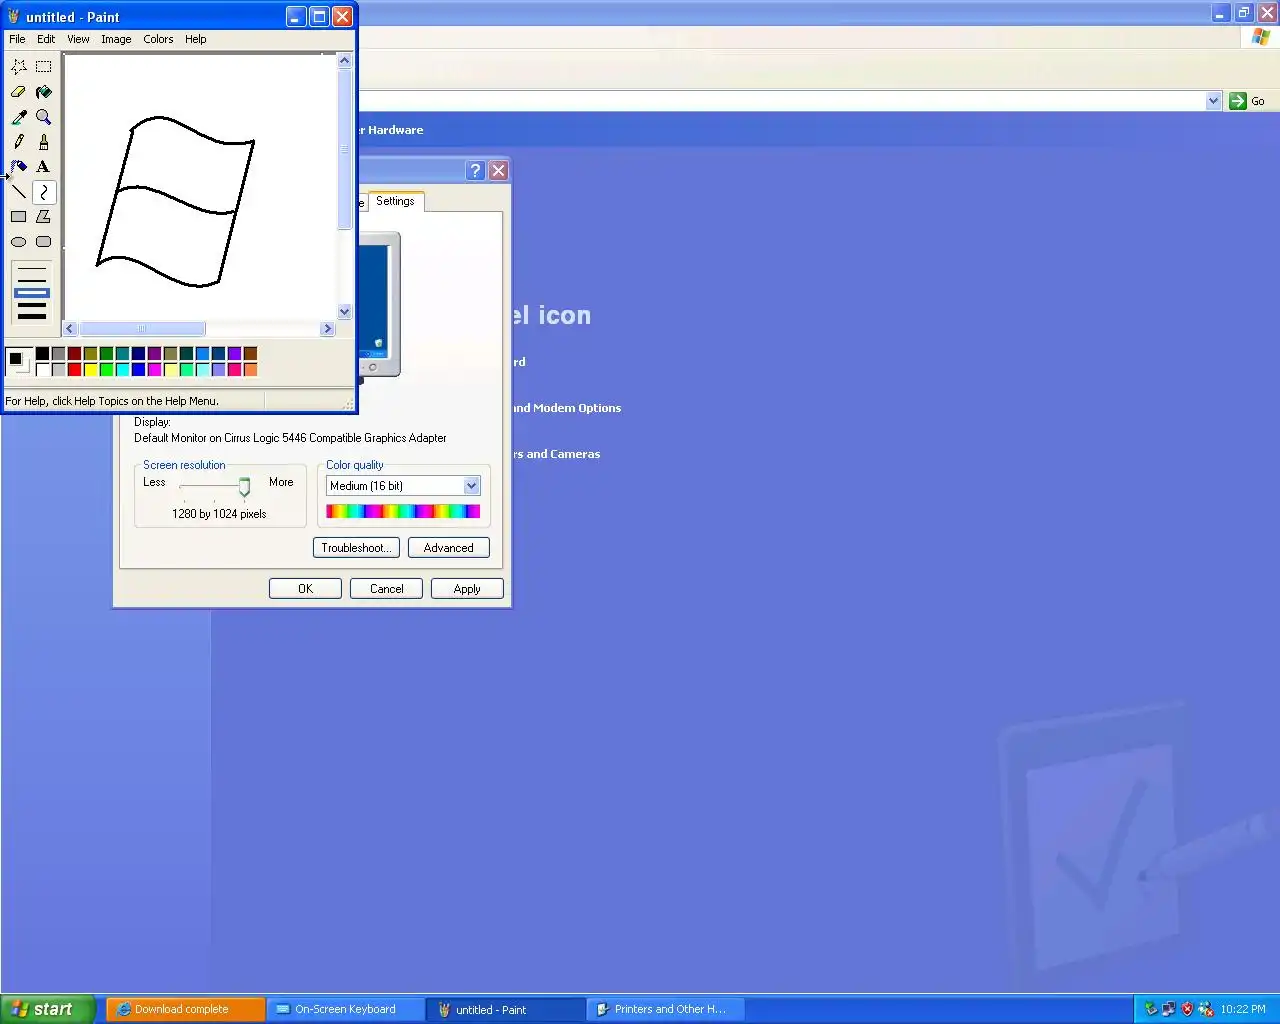The height and width of the screenshot is (1024, 1280).
Task: Activate the Airbrush spray can tool
Action: [x=19, y=167]
